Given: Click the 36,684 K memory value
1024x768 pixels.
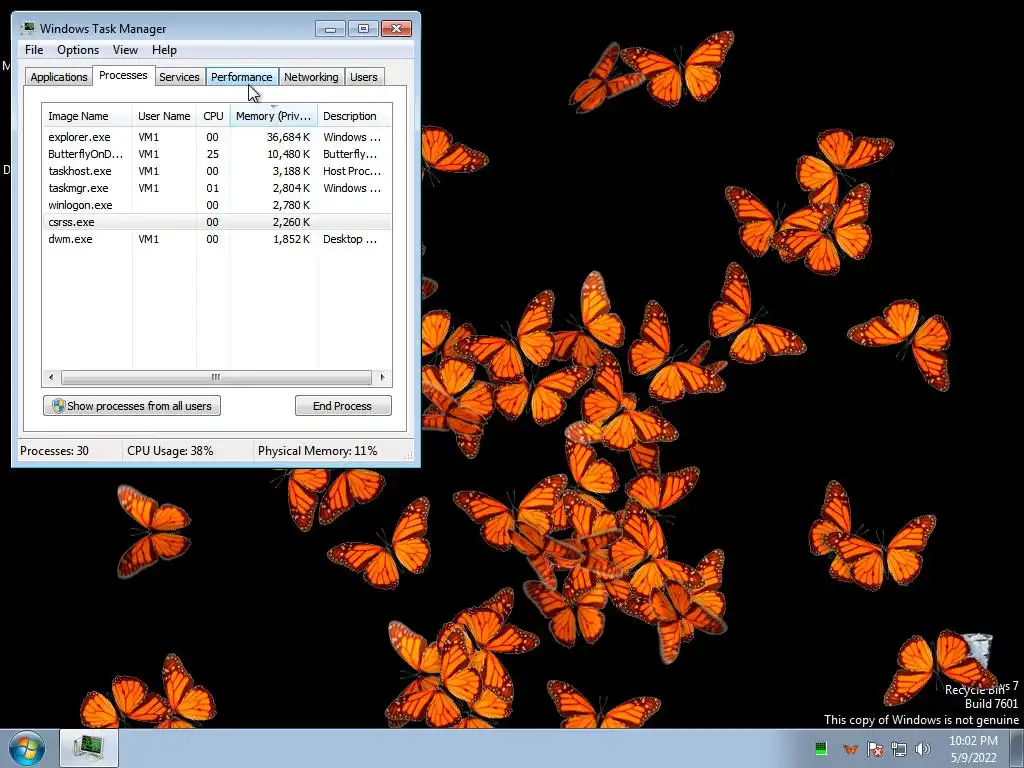Looking at the screenshot, I should point(288,137).
